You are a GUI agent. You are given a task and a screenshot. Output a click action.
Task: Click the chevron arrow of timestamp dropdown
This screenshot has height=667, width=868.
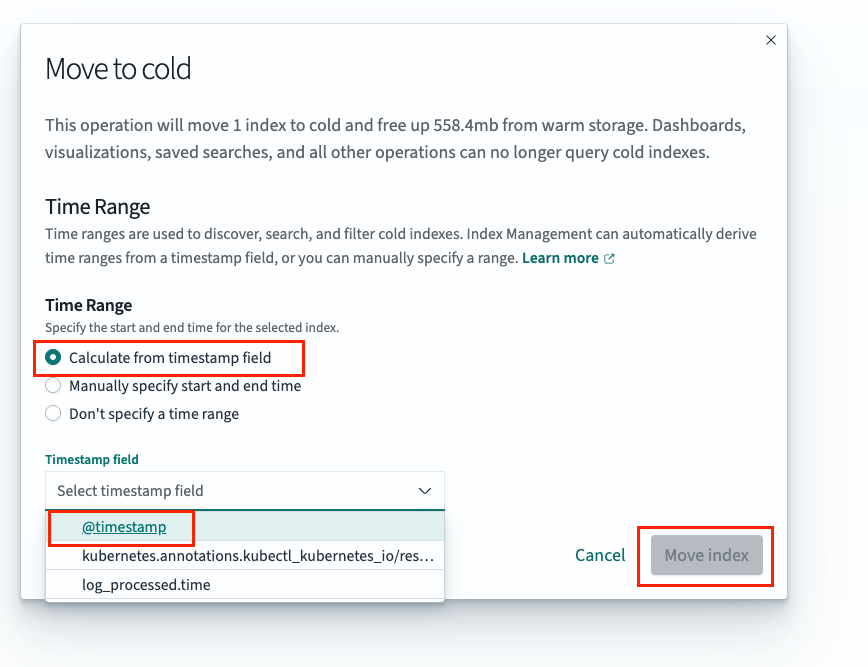[425, 491]
